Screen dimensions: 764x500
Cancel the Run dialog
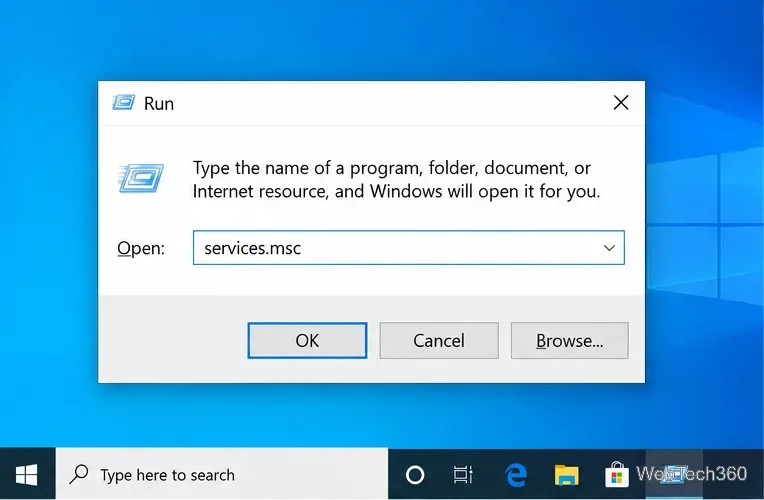(x=439, y=340)
